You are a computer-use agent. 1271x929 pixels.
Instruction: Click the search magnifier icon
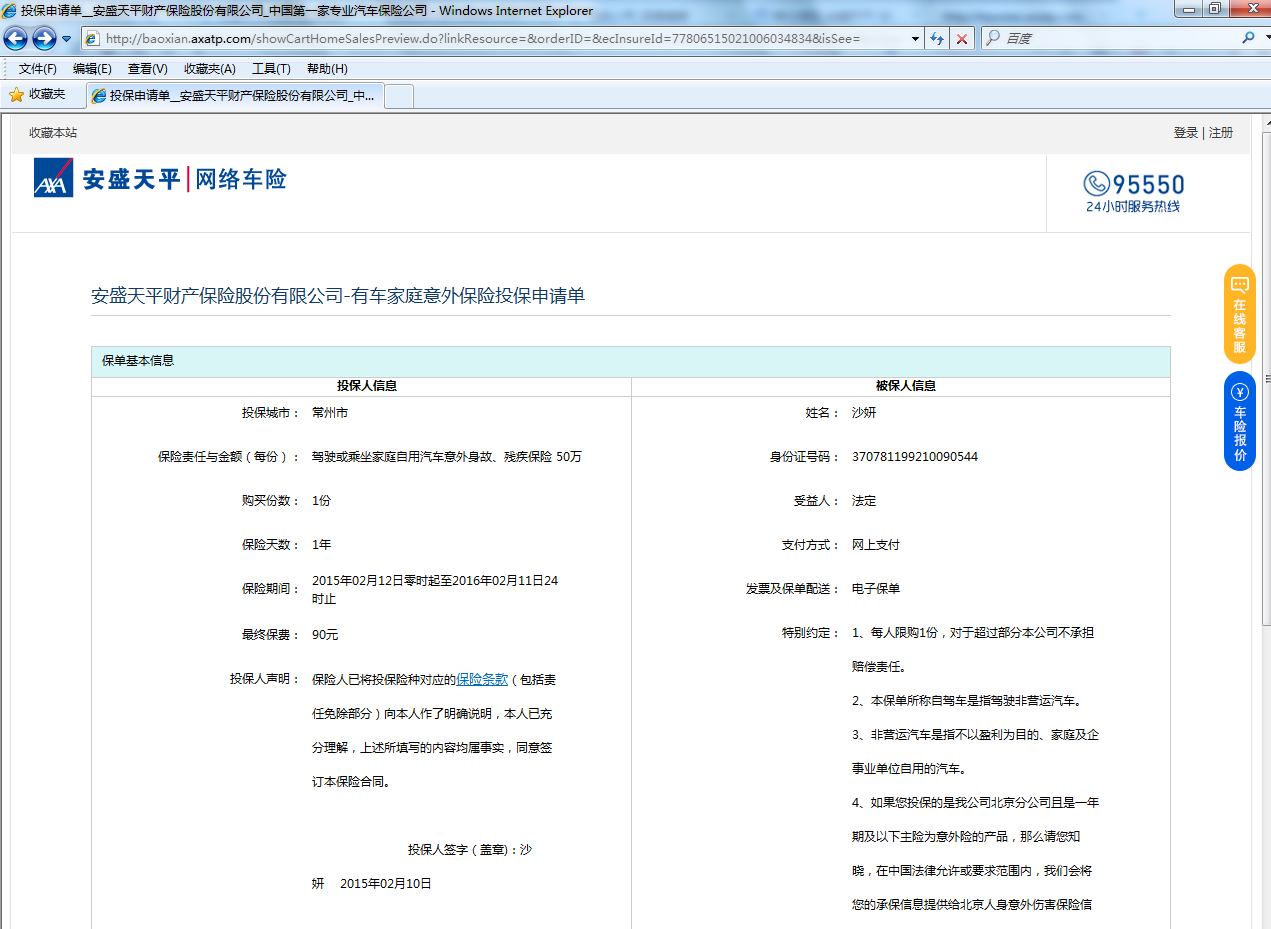1249,38
